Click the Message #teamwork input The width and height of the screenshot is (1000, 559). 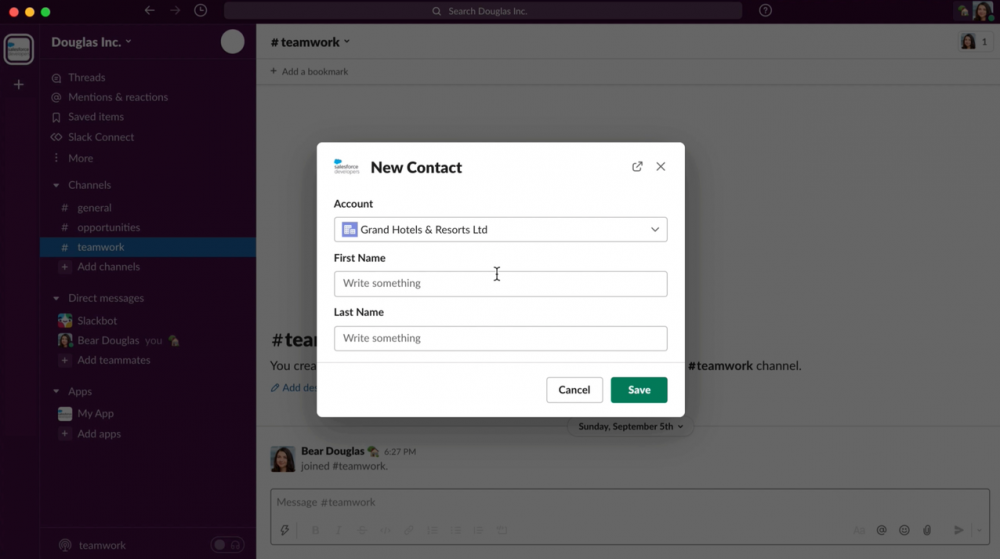[630, 502]
